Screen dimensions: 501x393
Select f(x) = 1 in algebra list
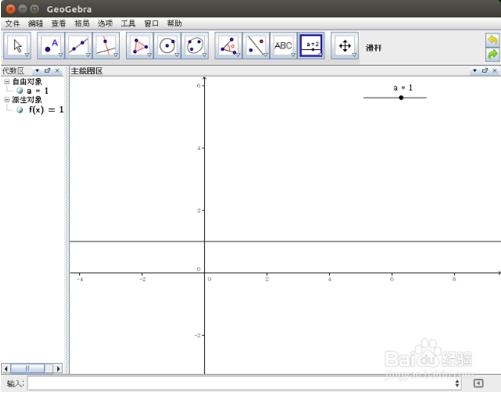pos(46,110)
